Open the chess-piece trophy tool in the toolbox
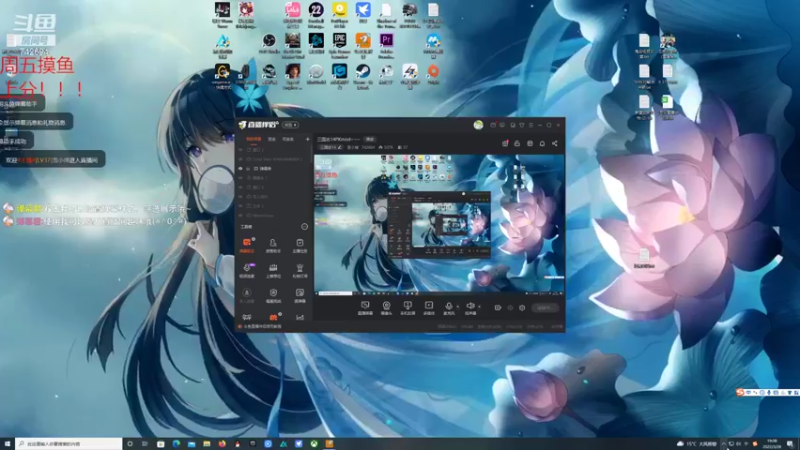 click(299, 269)
